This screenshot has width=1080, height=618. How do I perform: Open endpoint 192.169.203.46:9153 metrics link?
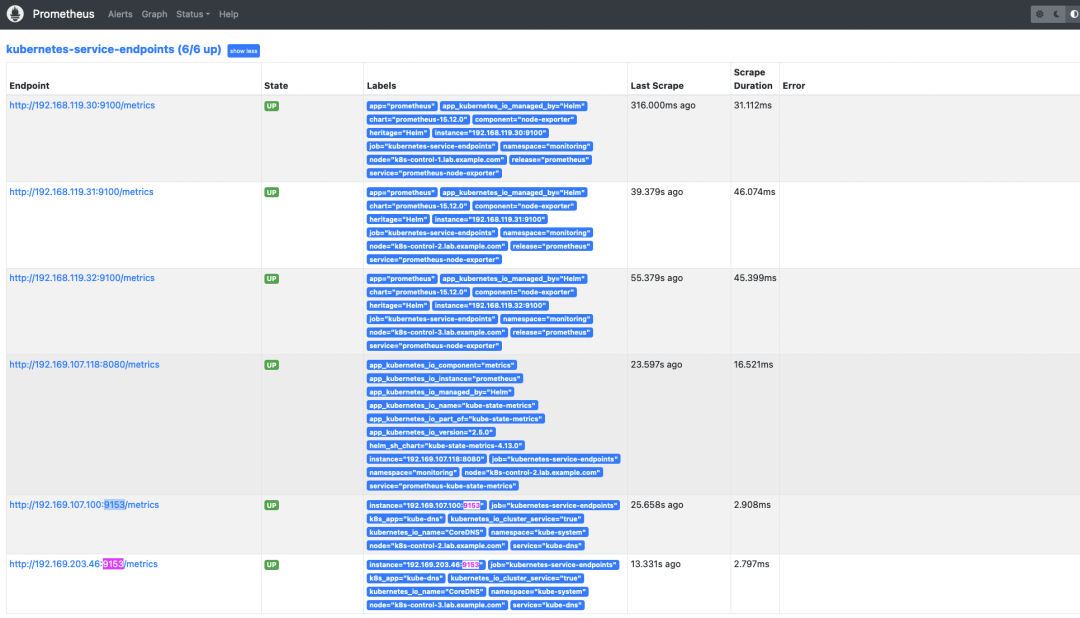point(83,564)
